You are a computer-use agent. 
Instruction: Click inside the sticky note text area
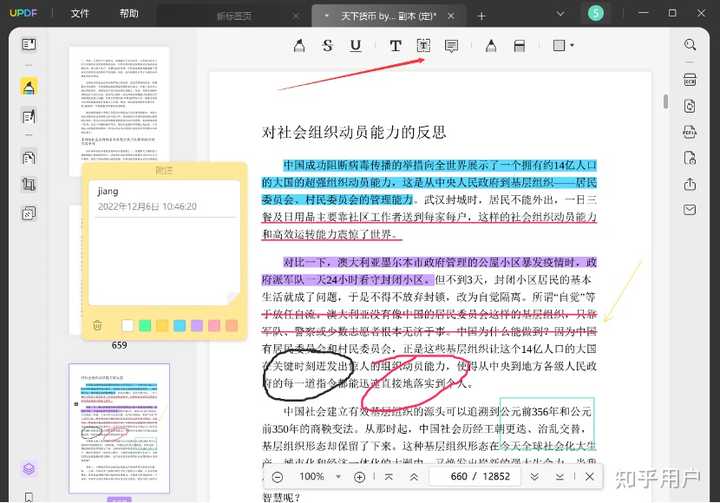click(164, 260)
